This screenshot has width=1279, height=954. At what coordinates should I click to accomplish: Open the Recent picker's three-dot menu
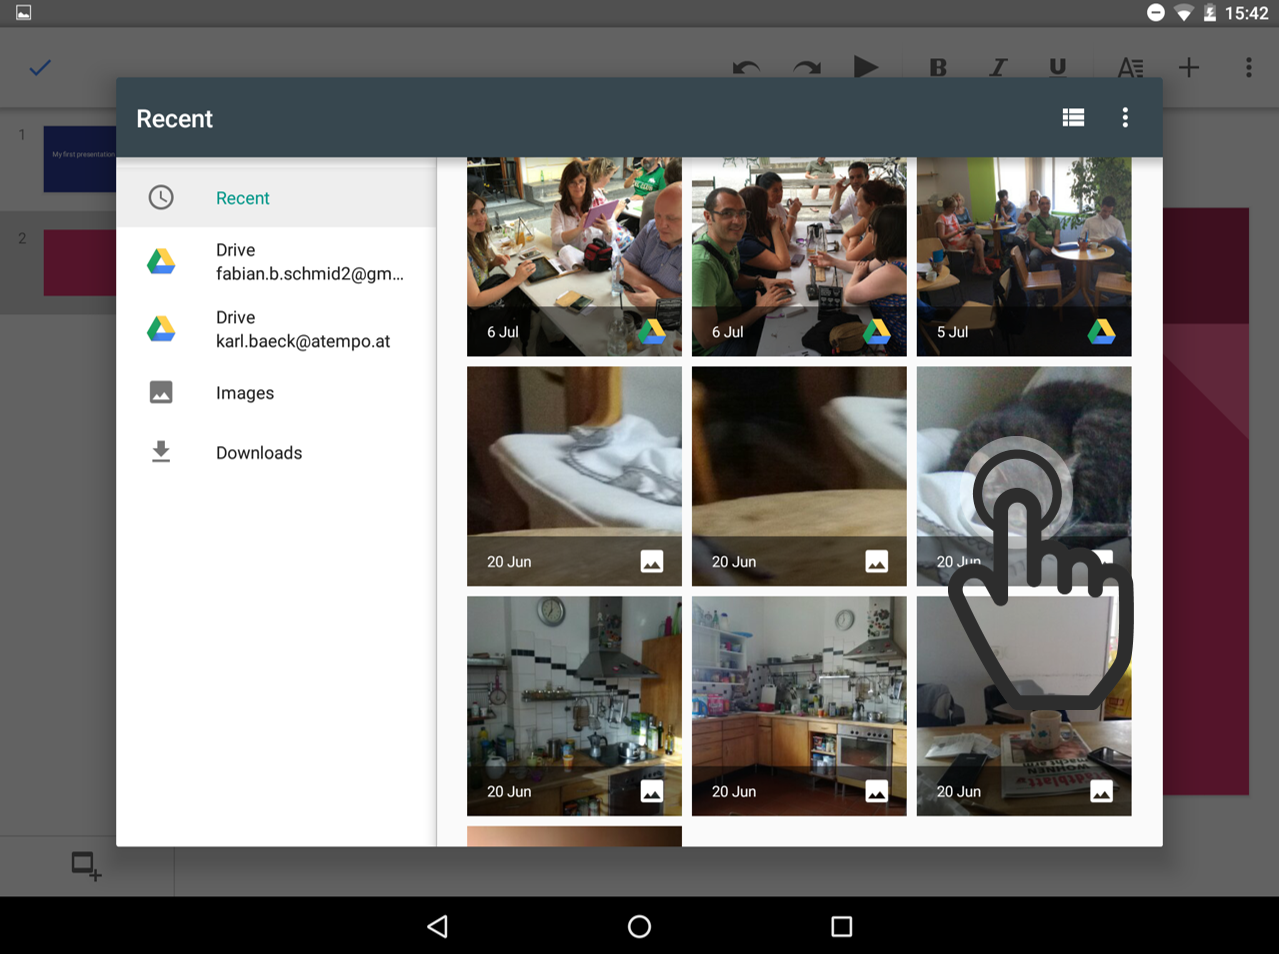1125,118
